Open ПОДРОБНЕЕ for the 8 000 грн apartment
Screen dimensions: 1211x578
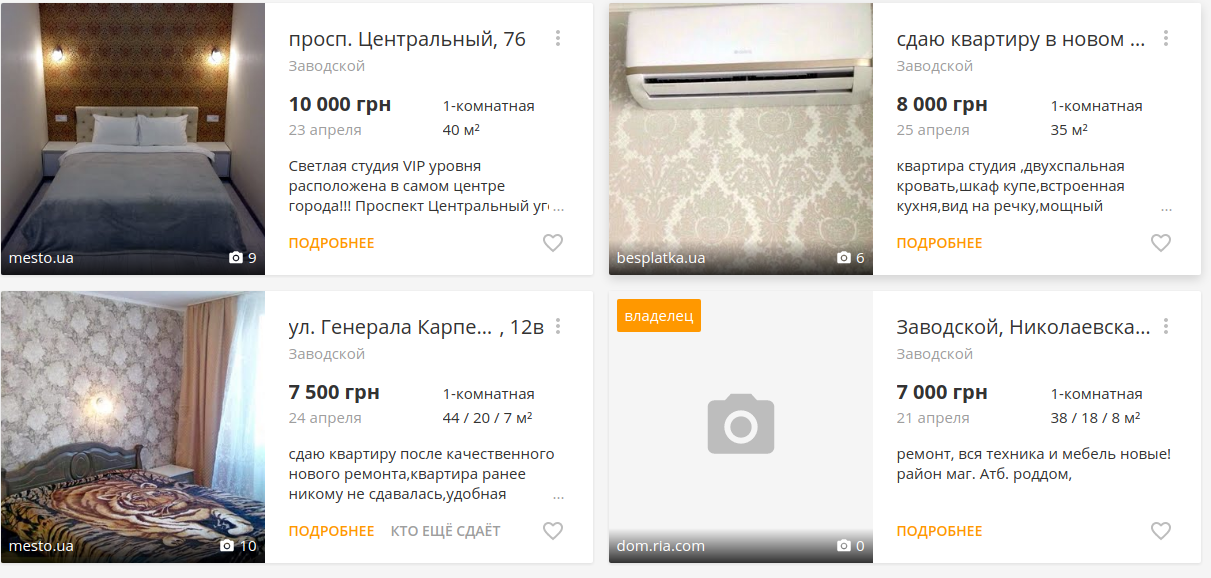(939, 243)
